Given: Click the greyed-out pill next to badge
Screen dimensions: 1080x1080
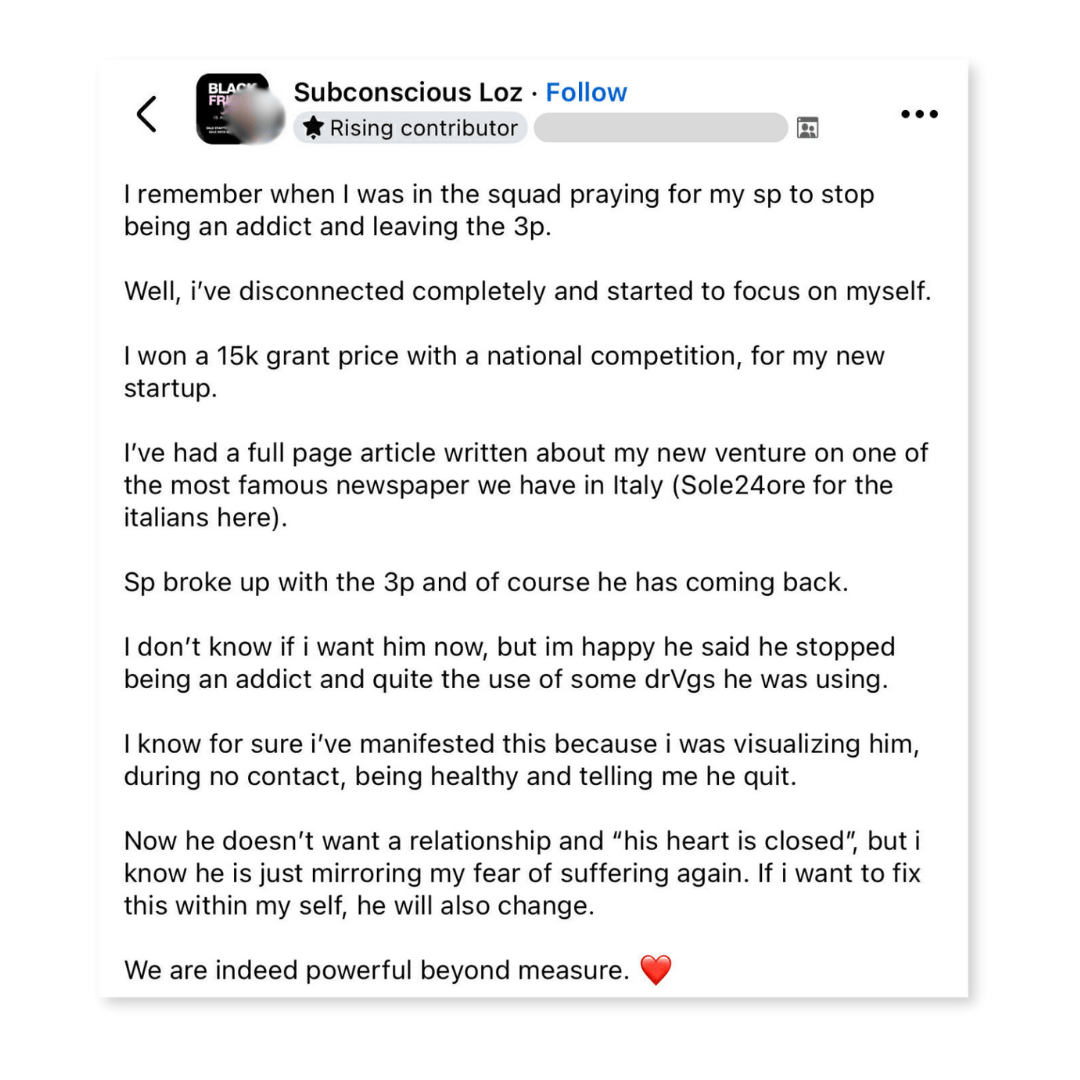Looking at the screenshot, I should pyautogui.click(x=661, y=128).
